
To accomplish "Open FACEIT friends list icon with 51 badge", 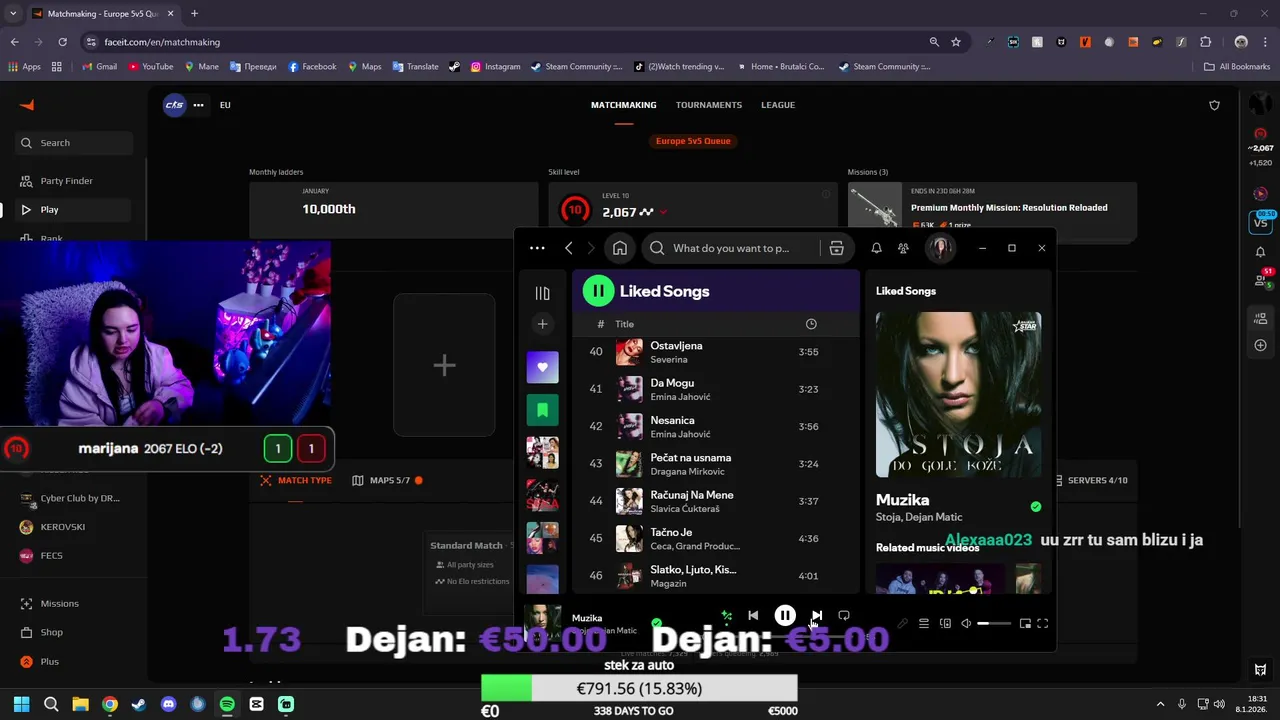I will point(1260,281).
